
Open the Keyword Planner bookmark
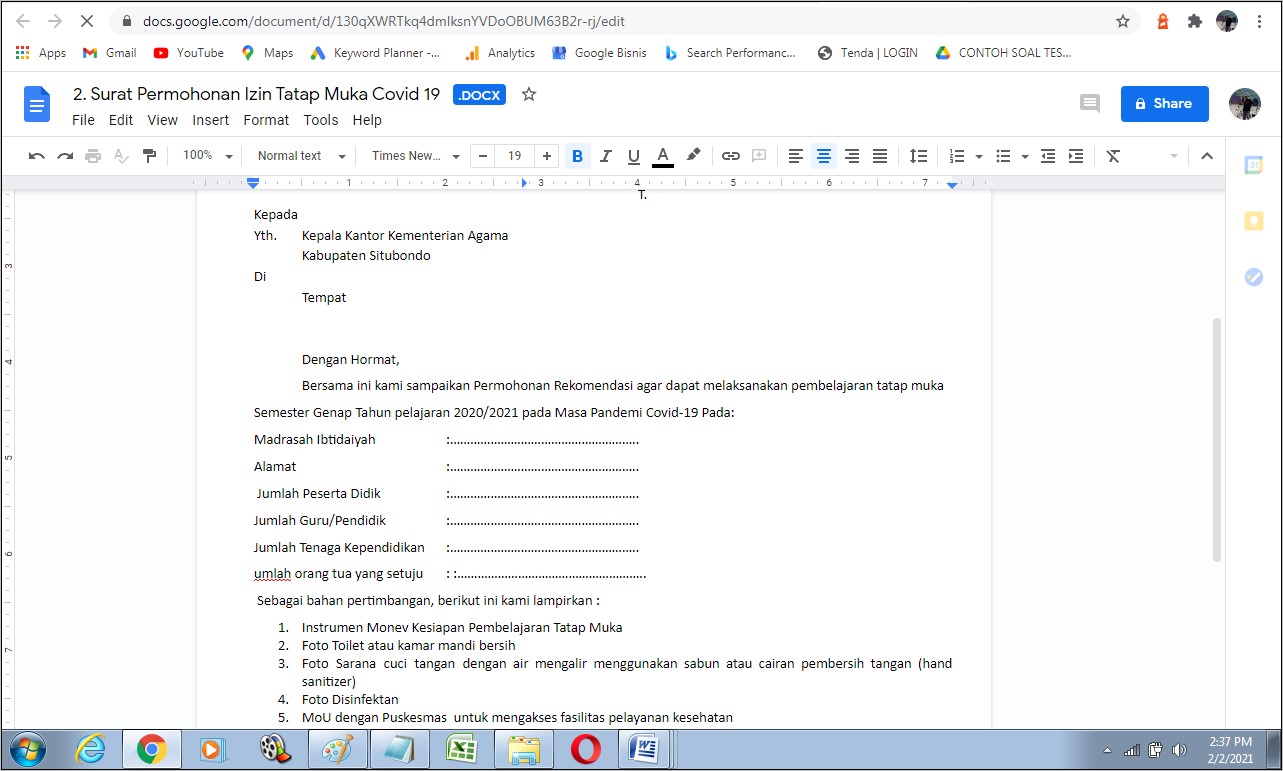click(375, 53)
